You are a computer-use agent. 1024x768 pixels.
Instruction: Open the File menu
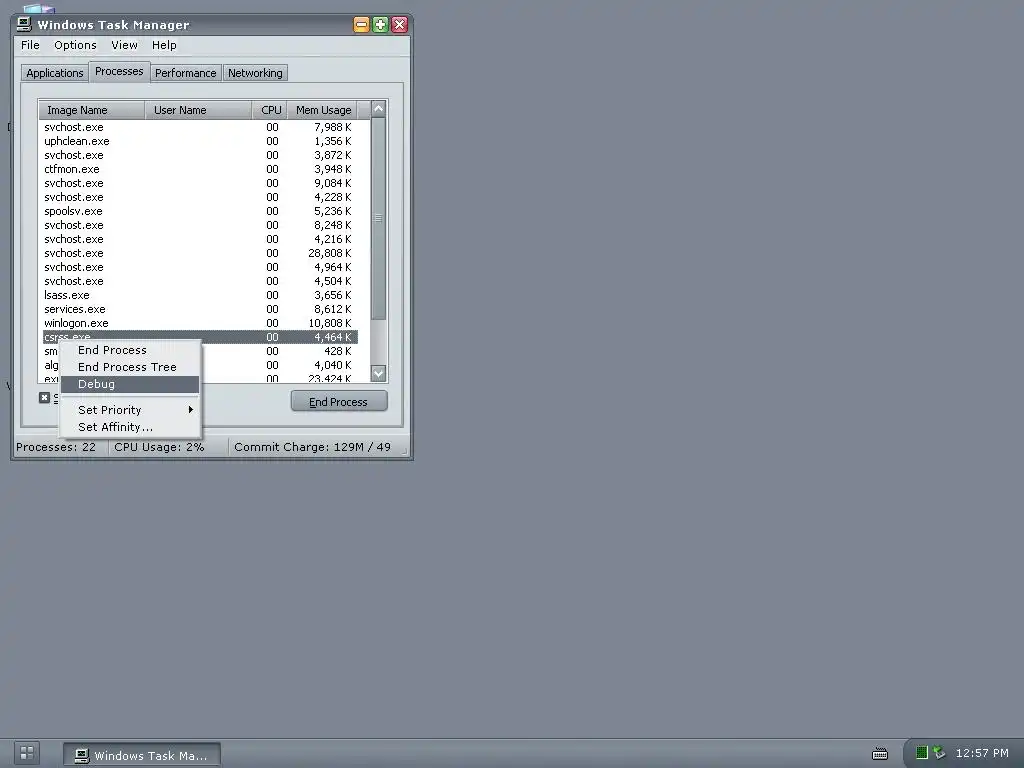pos(30,45)
